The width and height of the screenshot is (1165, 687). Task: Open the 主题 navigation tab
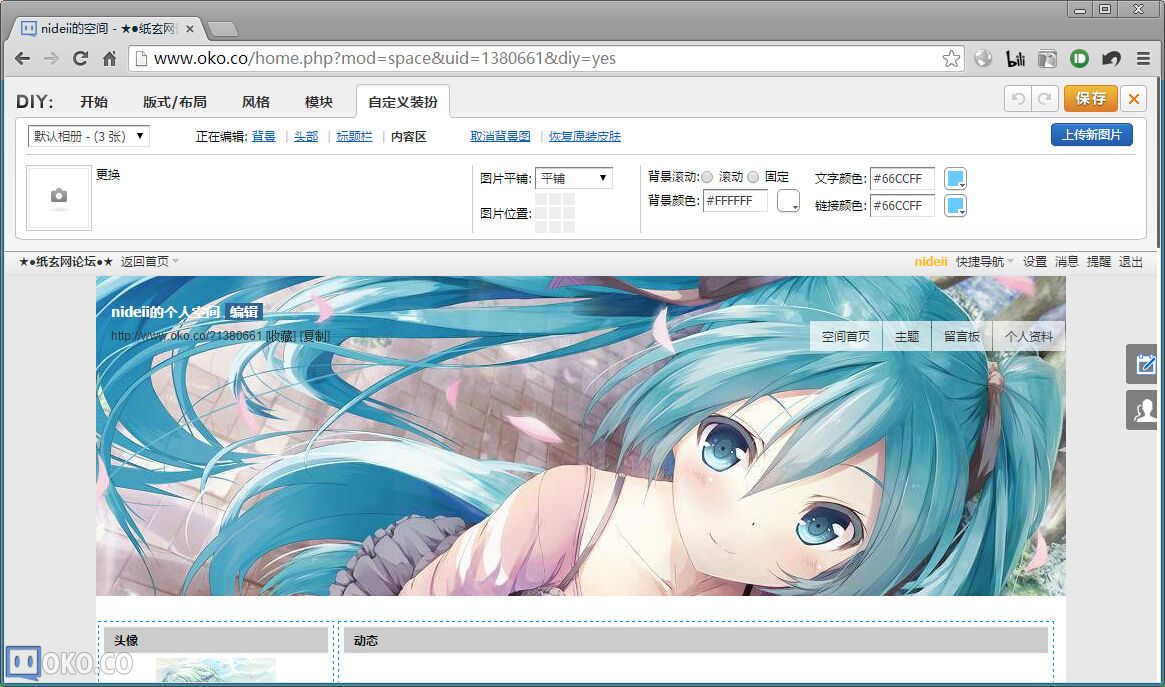pyautogui.click(x=907, y=336)
